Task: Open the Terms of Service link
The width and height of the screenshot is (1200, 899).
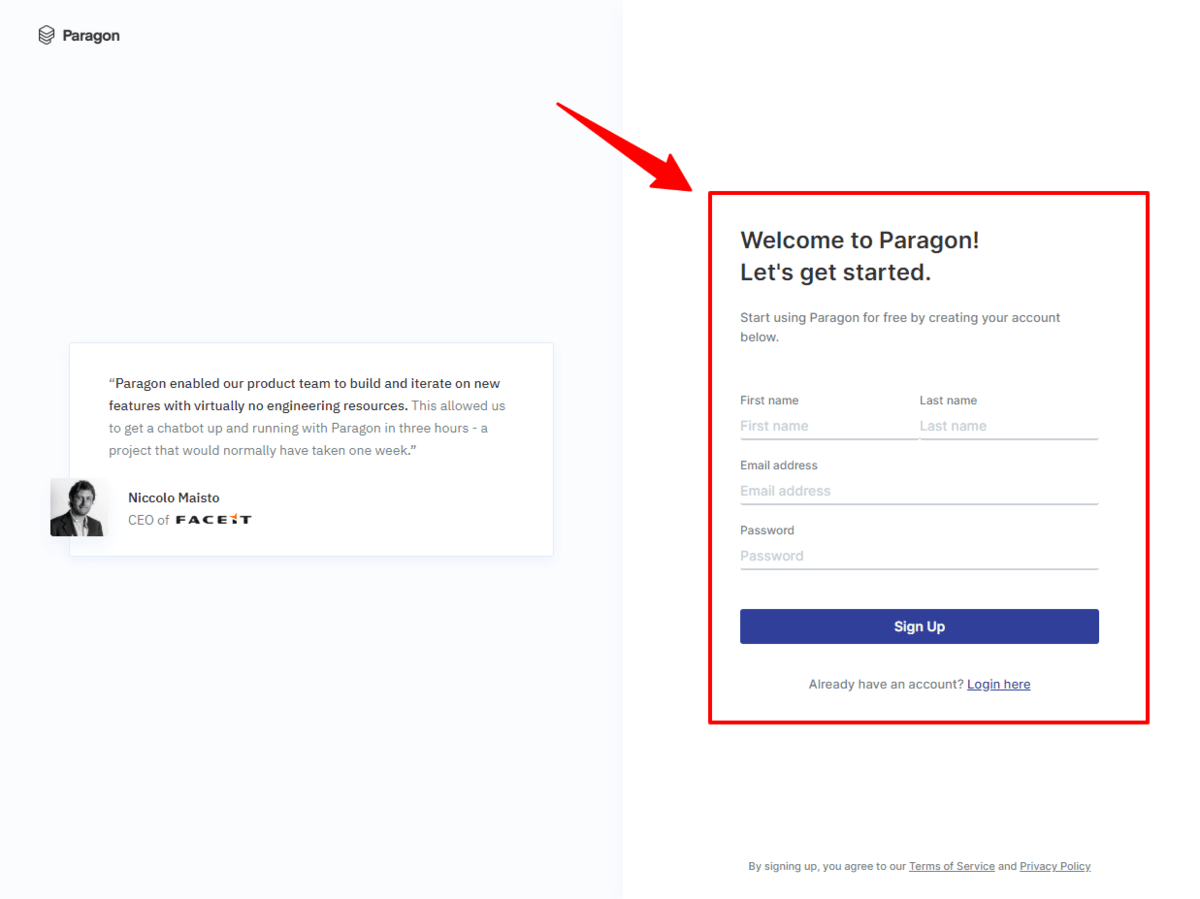Action: click(951, 867)
